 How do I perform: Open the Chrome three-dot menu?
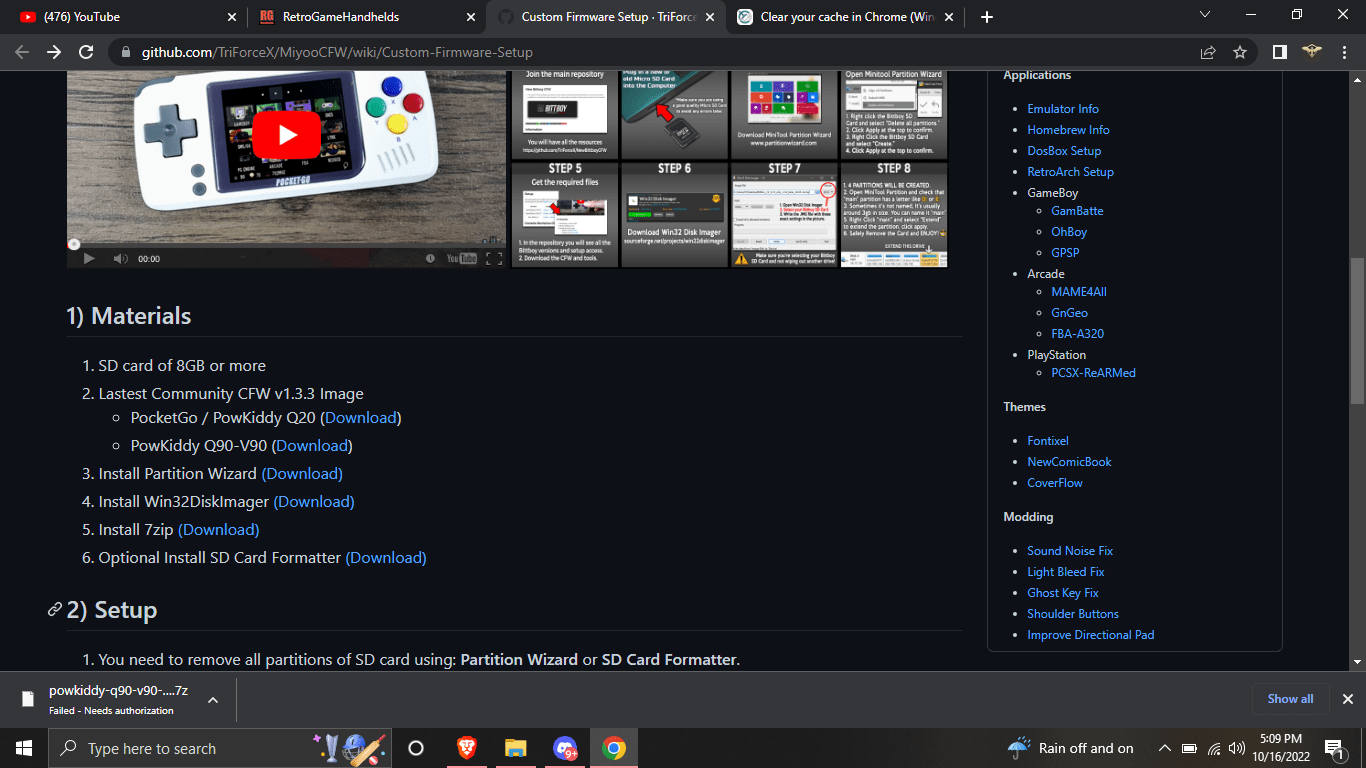tap(1344, 52)
